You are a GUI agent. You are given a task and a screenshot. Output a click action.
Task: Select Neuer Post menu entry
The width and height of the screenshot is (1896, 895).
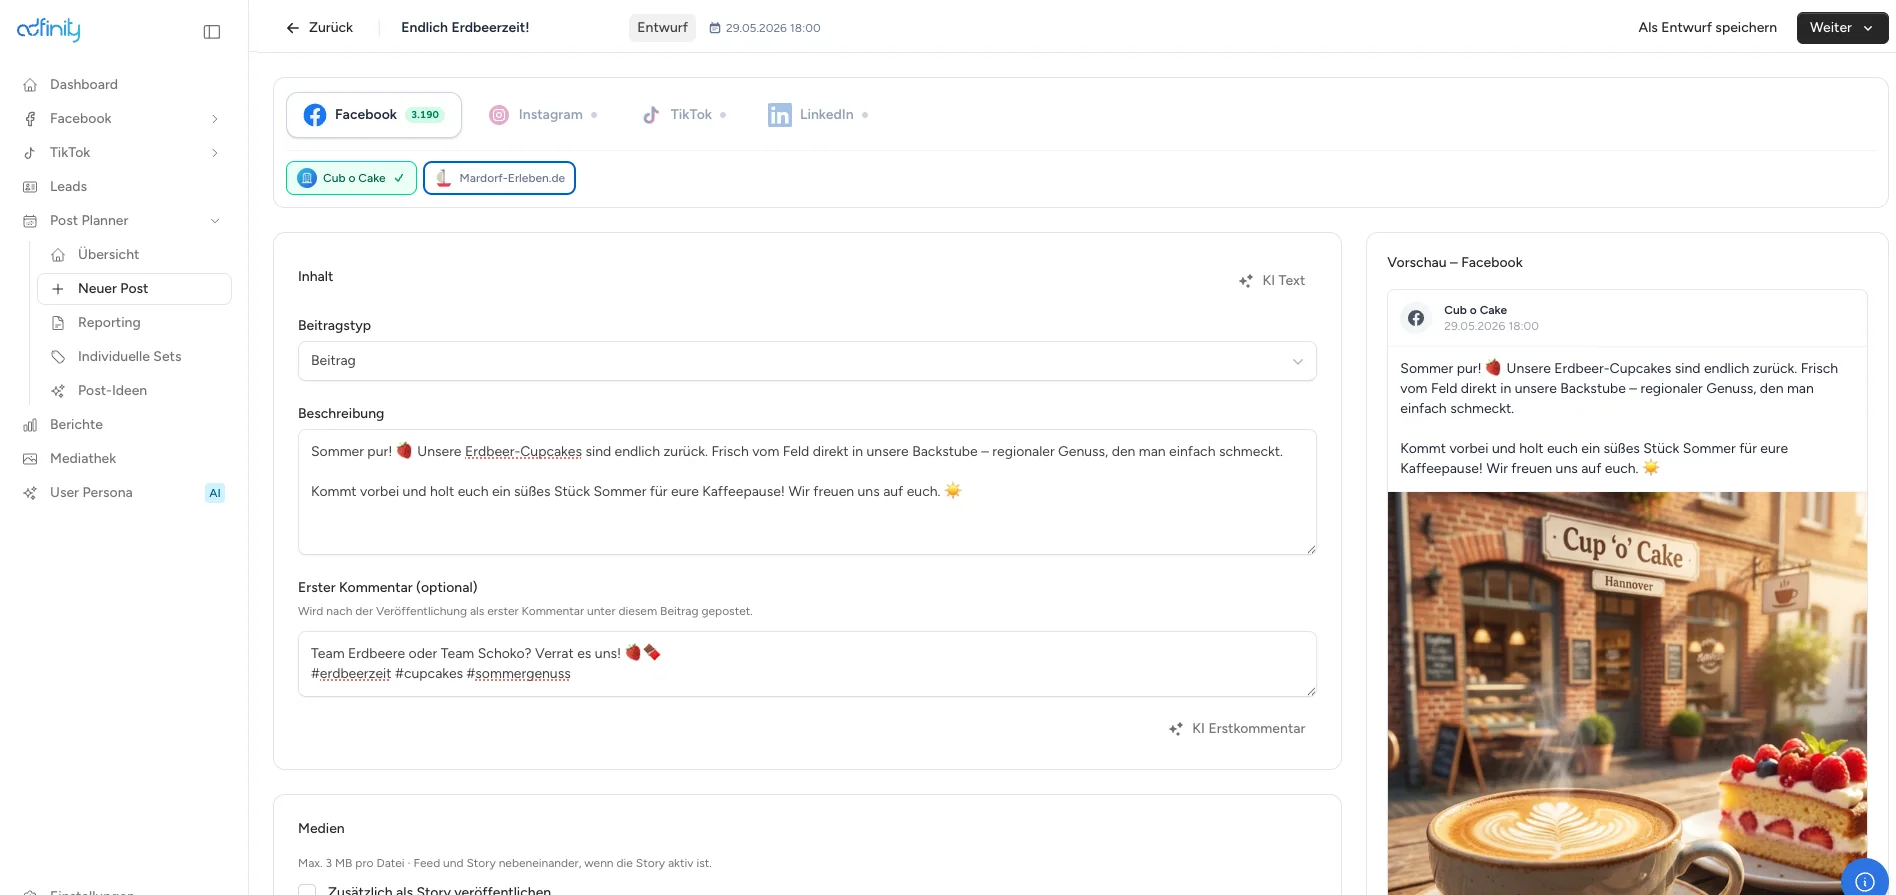pos(134,289)
